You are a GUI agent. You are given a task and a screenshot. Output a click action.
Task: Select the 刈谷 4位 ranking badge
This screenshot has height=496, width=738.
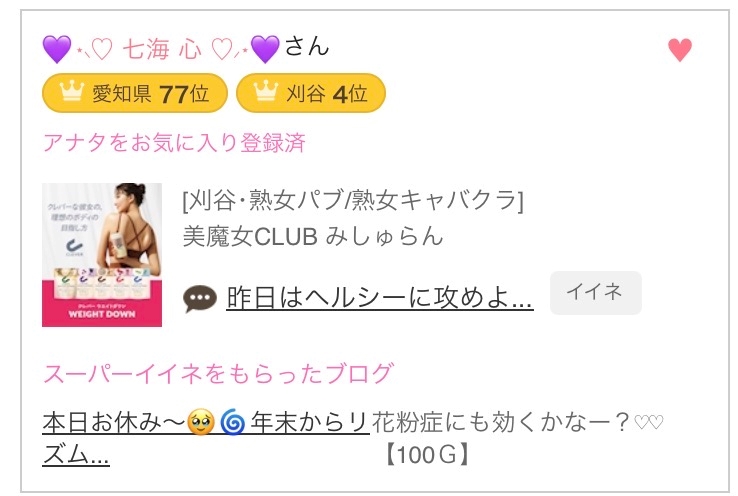pyautogui.click(x=310, y=94)
